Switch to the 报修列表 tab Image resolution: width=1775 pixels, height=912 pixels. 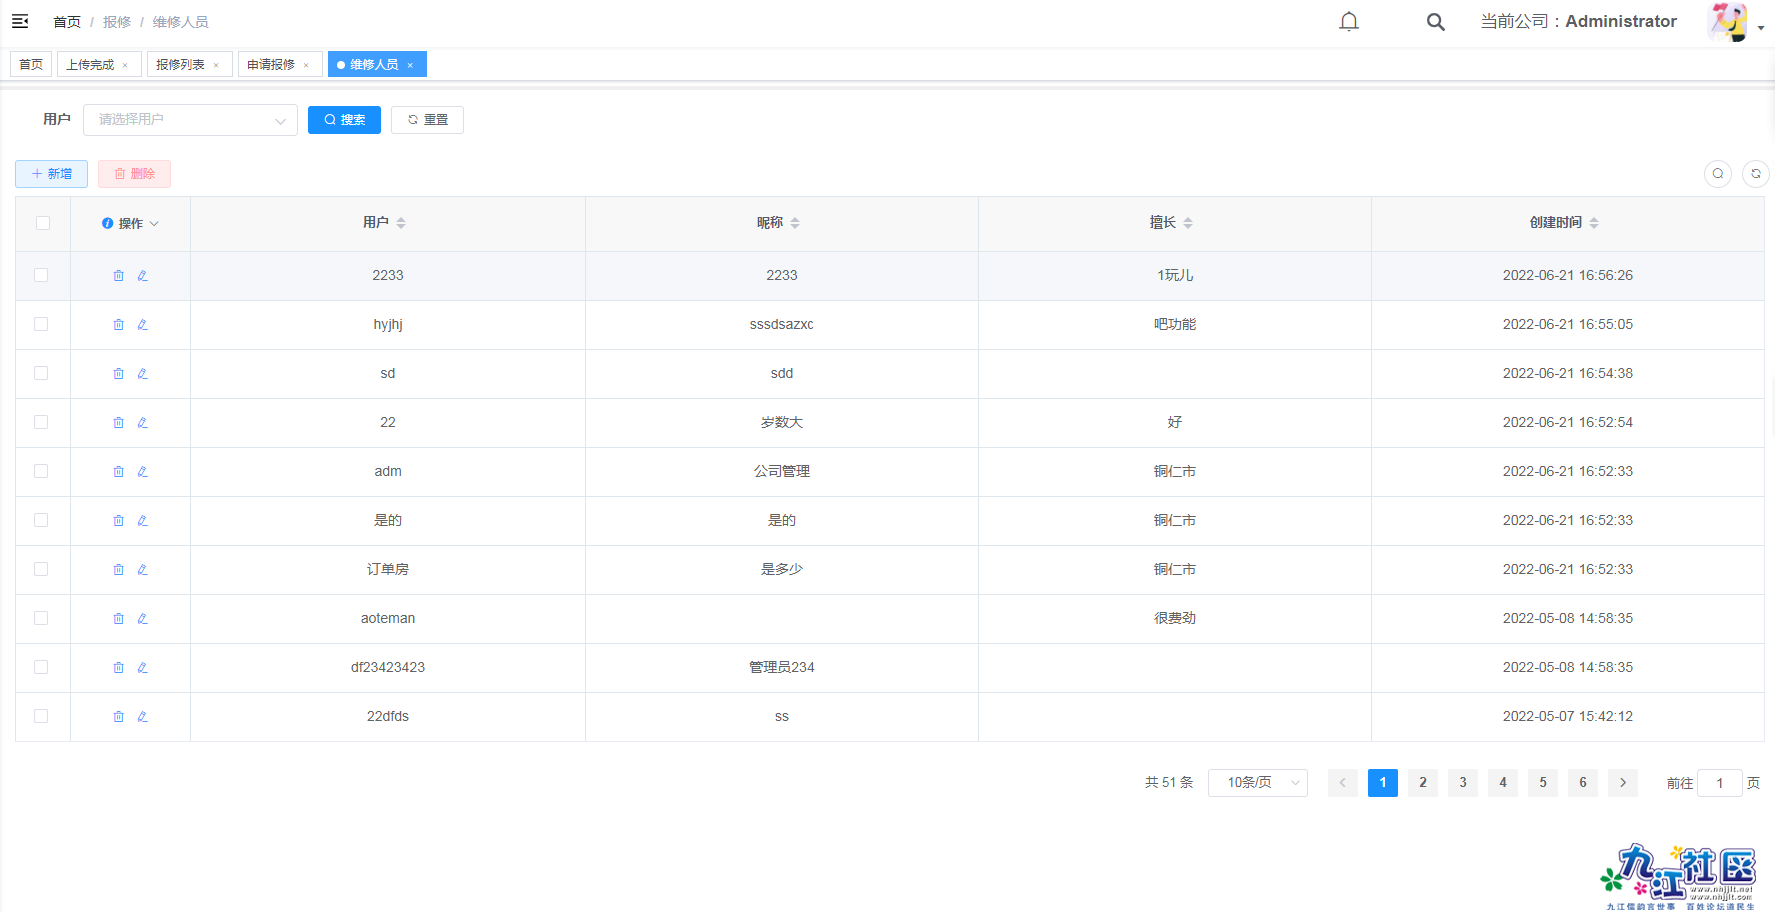tap(180, 65)
